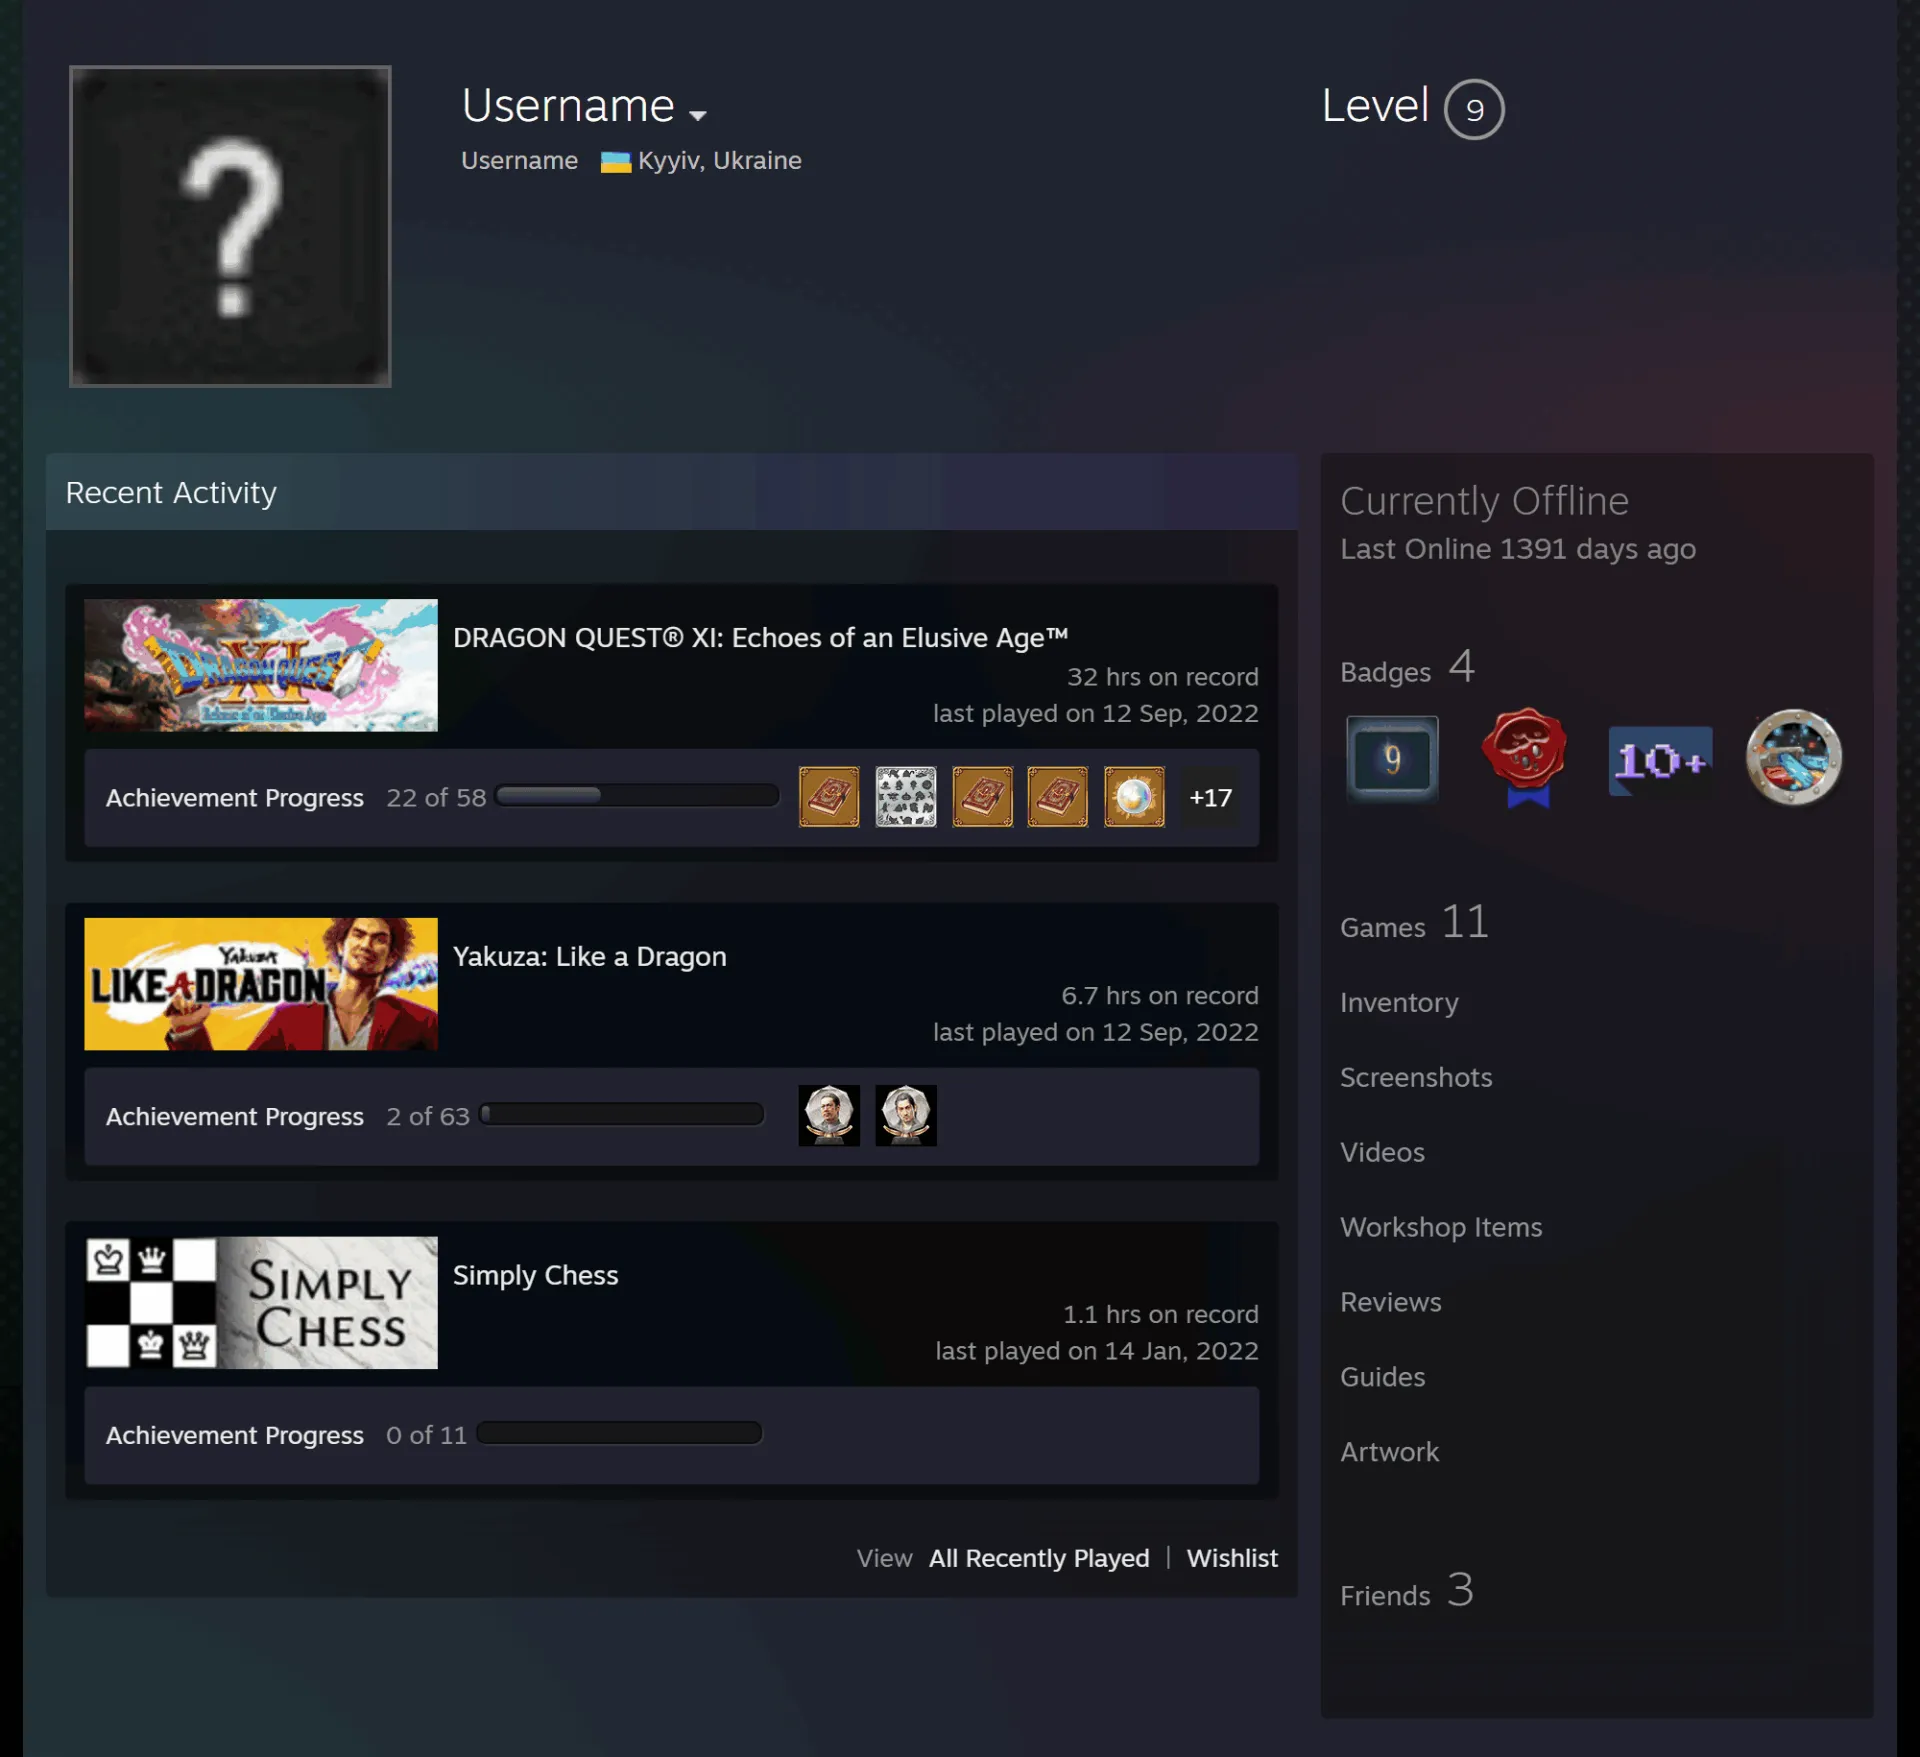Viewport: 1920px width, 1757px height.
Task: Click second Yakuza achievement icon
Action: tap(906, 1115)
